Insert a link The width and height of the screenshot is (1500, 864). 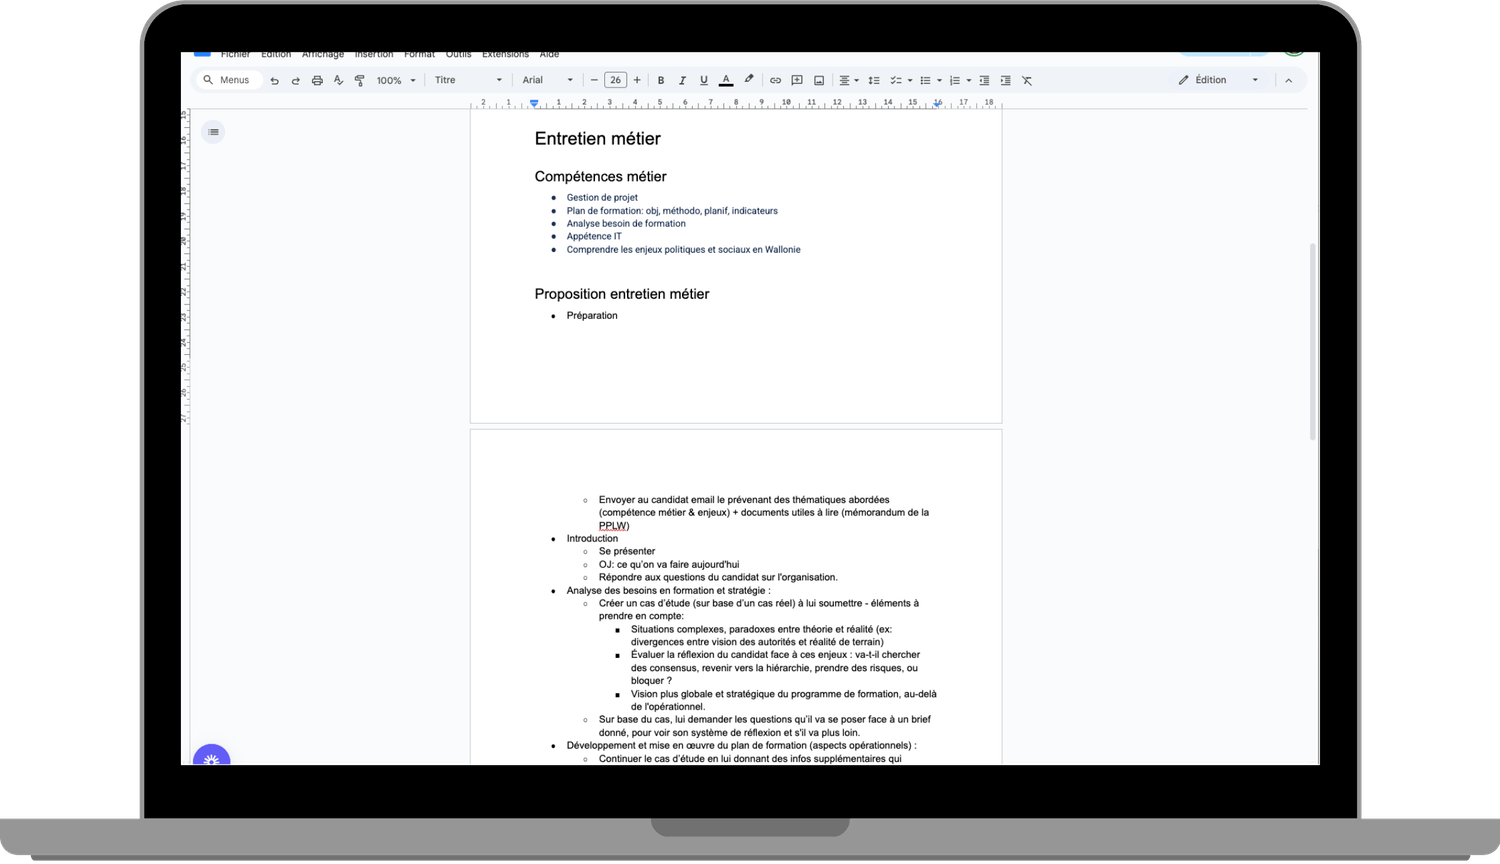coord(775,81)
